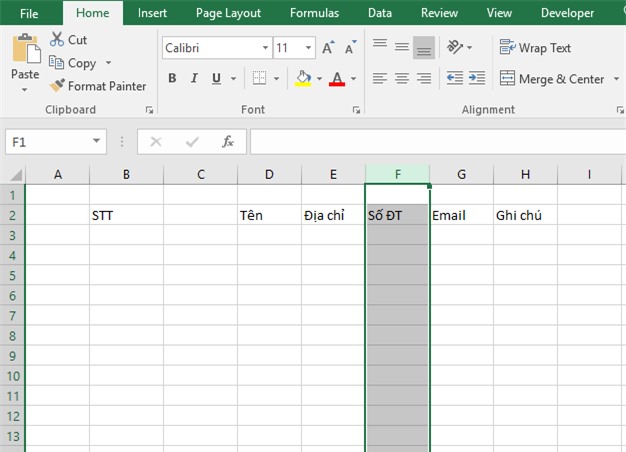Viewport: 626px width, 452px height.
Task: Click the Paste clipboard icon
Action: click(25, 51)
